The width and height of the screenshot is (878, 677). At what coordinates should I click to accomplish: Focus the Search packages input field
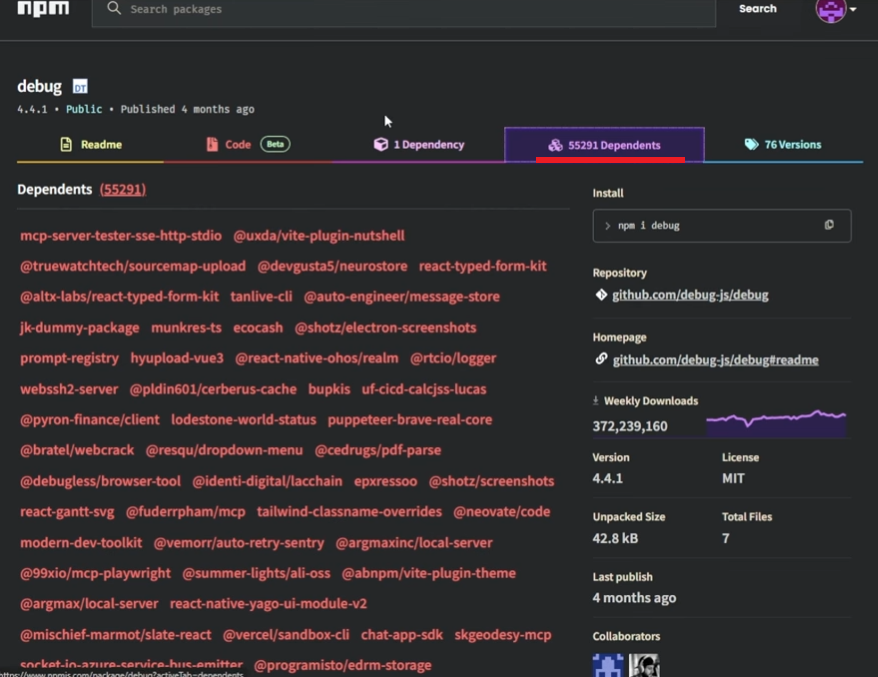click(403, 10)
